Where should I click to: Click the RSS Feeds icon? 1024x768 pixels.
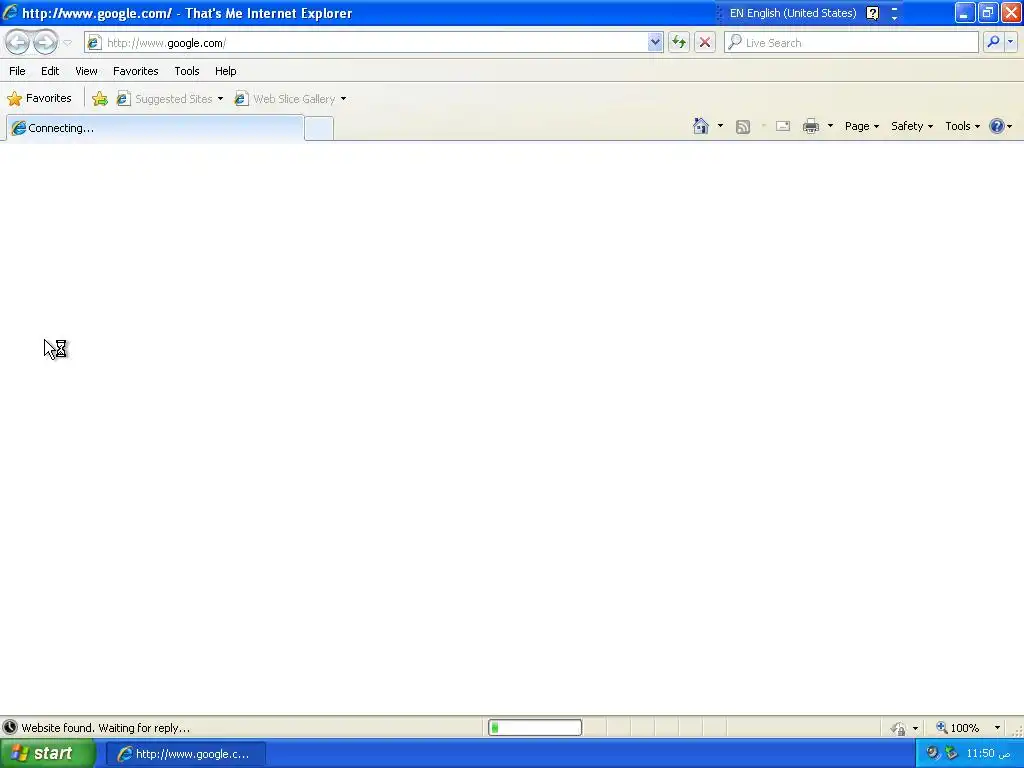point(743,127)
